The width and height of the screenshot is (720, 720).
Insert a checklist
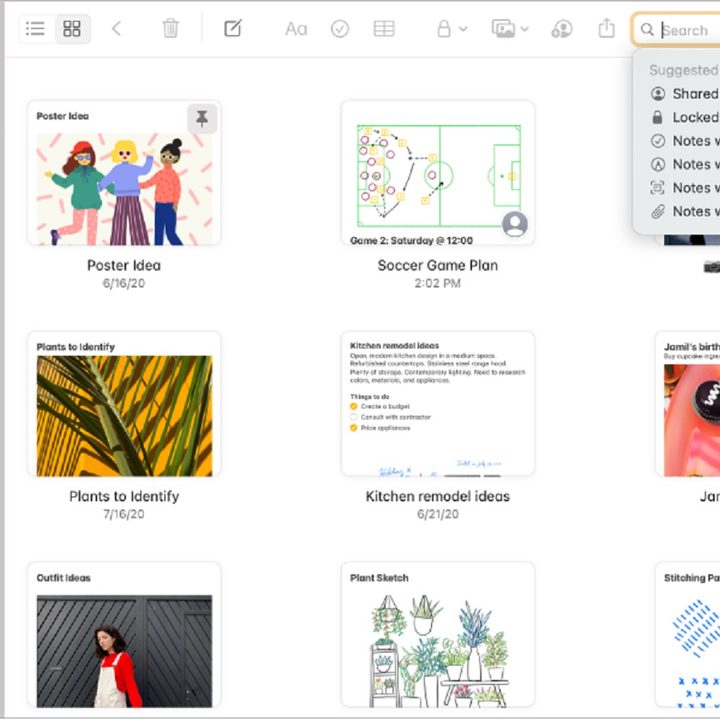click(340, 29)
